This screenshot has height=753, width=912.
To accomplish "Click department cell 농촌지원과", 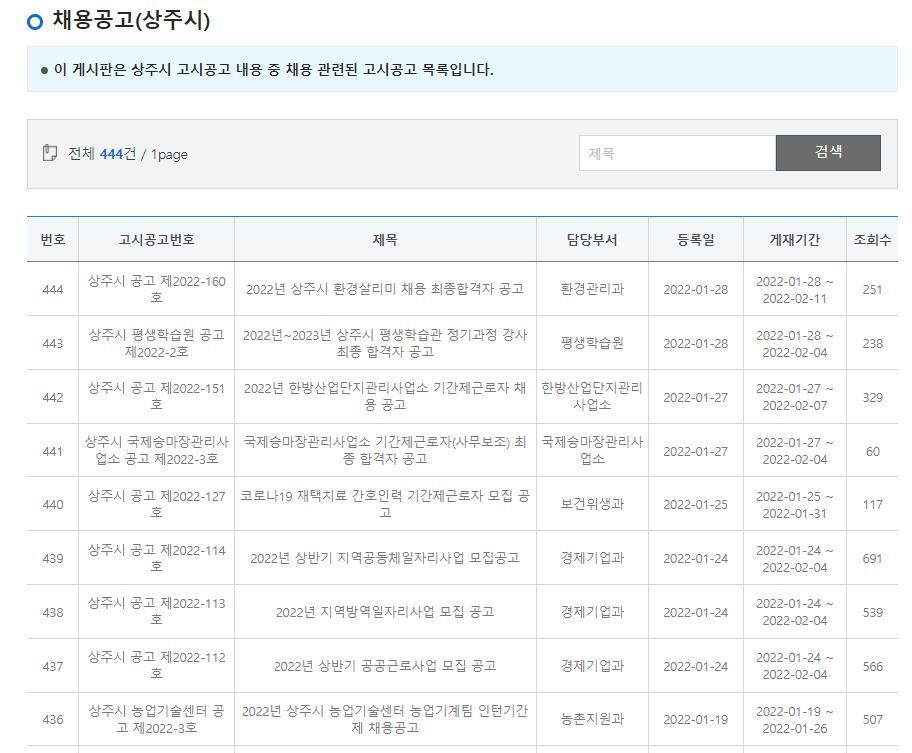I will pos(592,719).
